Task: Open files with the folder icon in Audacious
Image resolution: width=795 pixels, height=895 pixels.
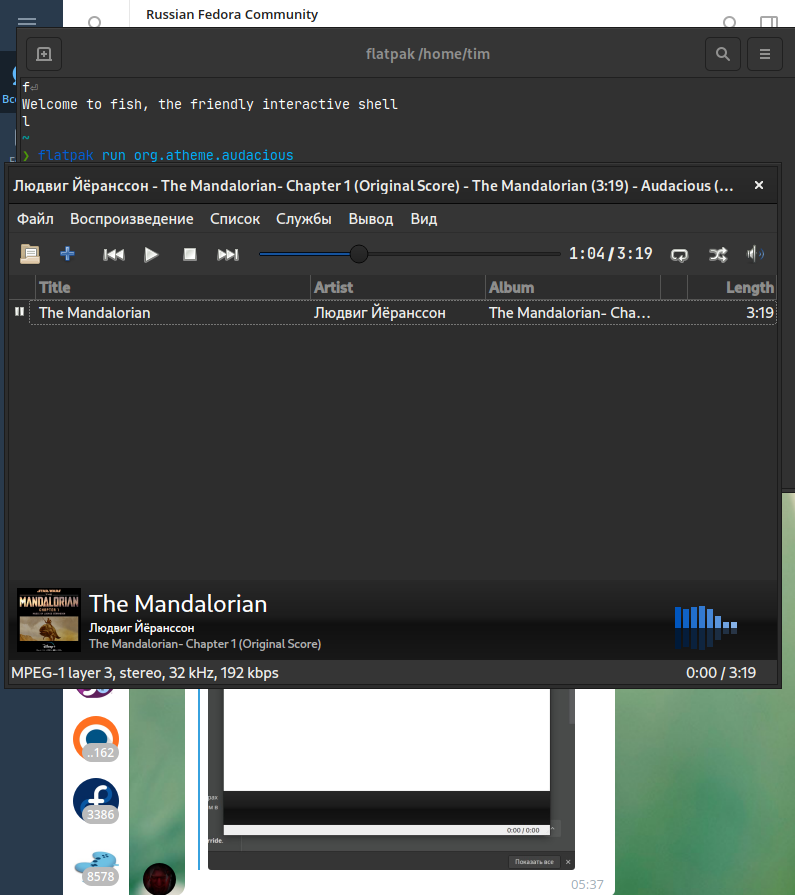Action: pos(30,254)
